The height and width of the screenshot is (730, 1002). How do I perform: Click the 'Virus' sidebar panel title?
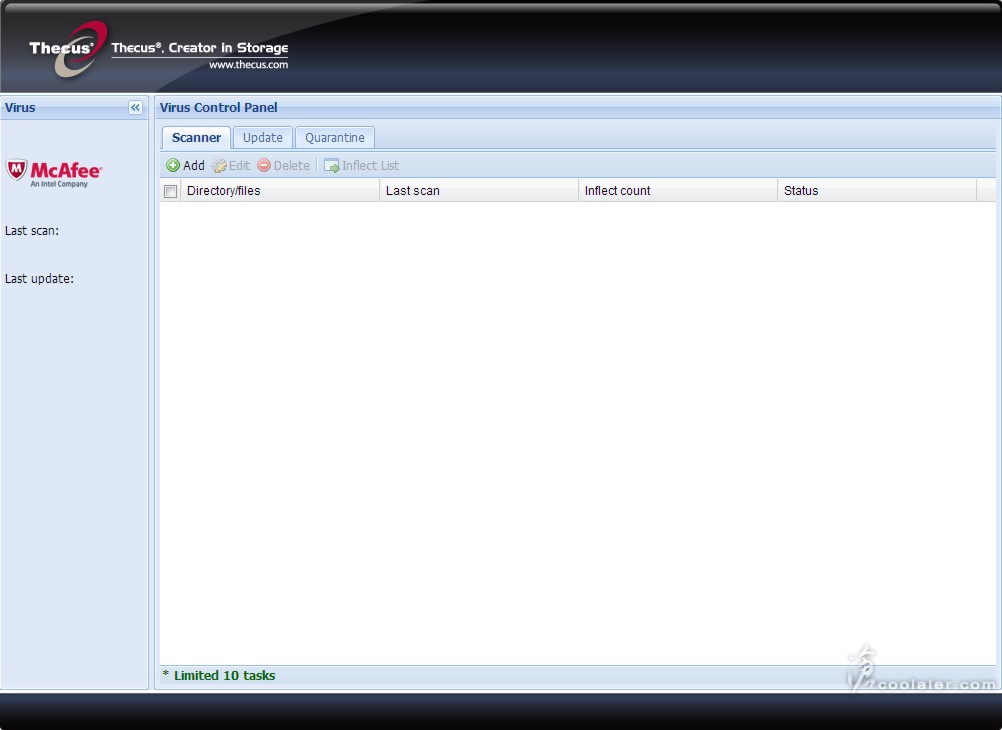point(20,107)
